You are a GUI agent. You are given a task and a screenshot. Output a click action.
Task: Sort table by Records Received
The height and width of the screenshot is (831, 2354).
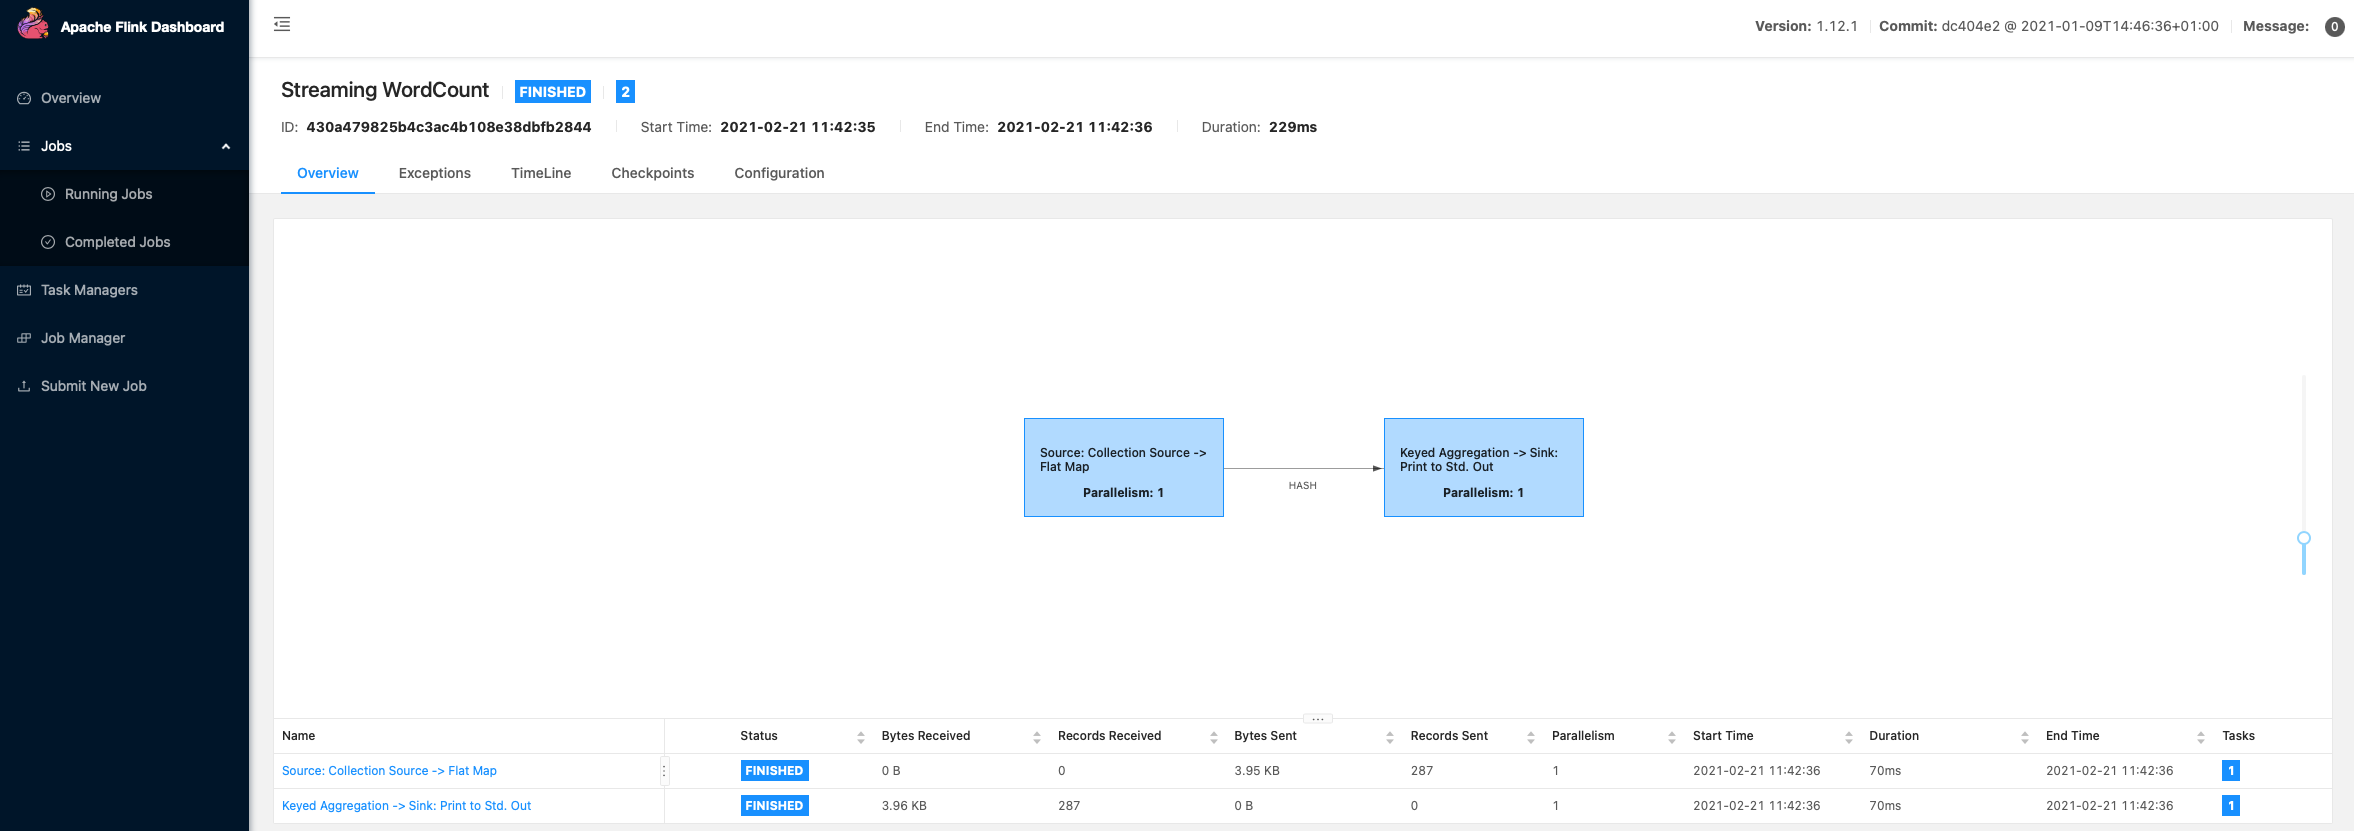pos(1213,737)
